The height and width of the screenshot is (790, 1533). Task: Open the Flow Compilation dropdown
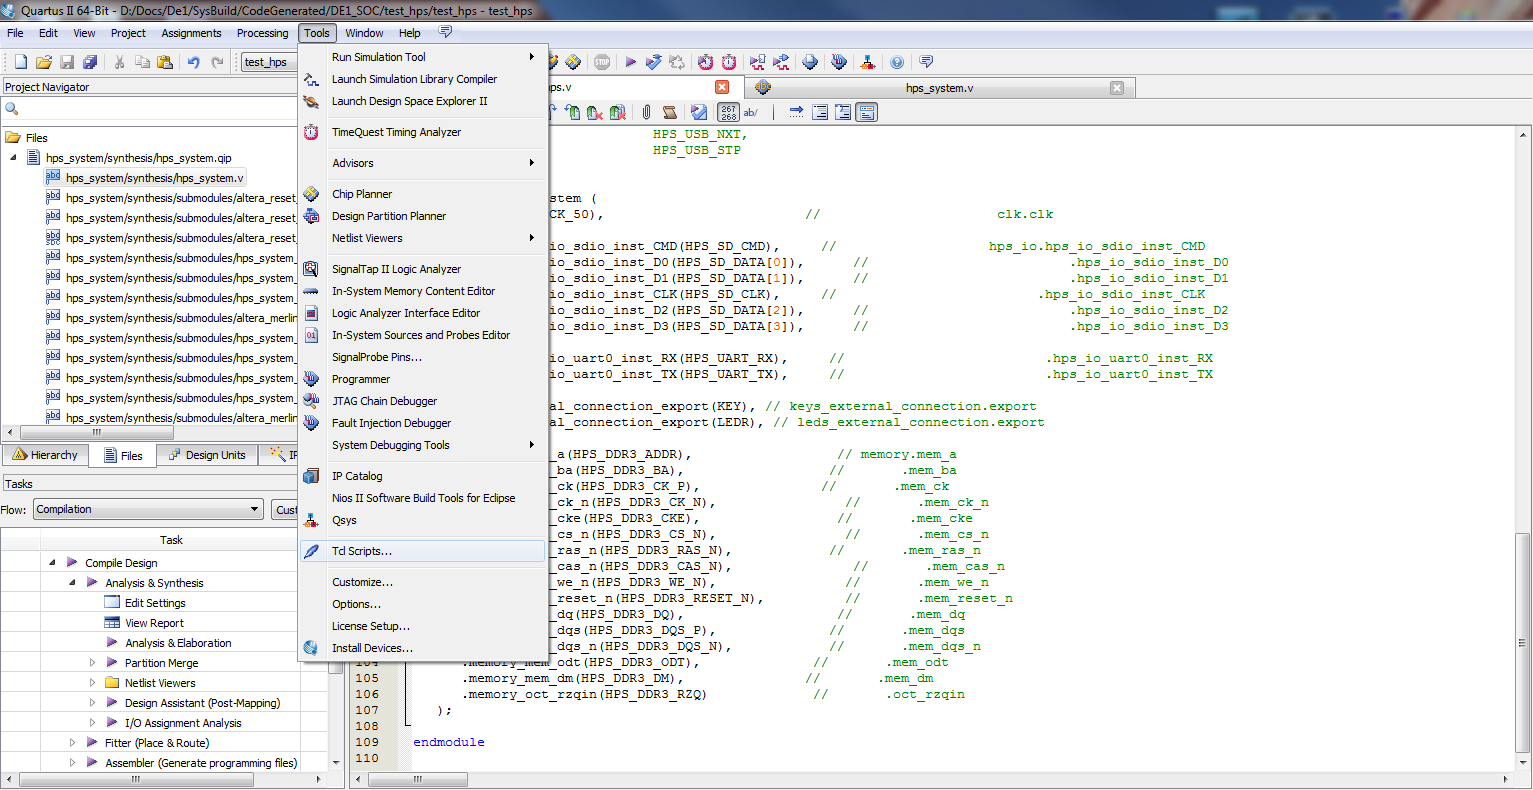click(x=149, y=509)
